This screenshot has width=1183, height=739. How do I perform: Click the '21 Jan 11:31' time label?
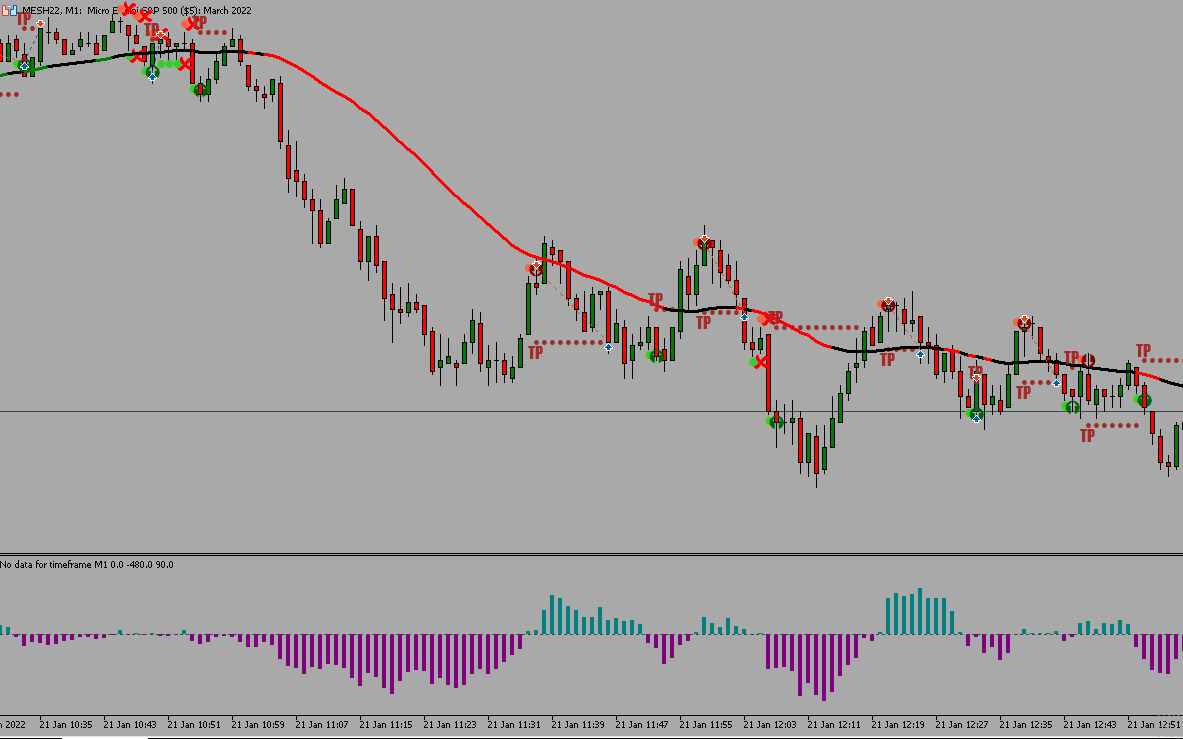pyautogui.click(x=514, y=725)
